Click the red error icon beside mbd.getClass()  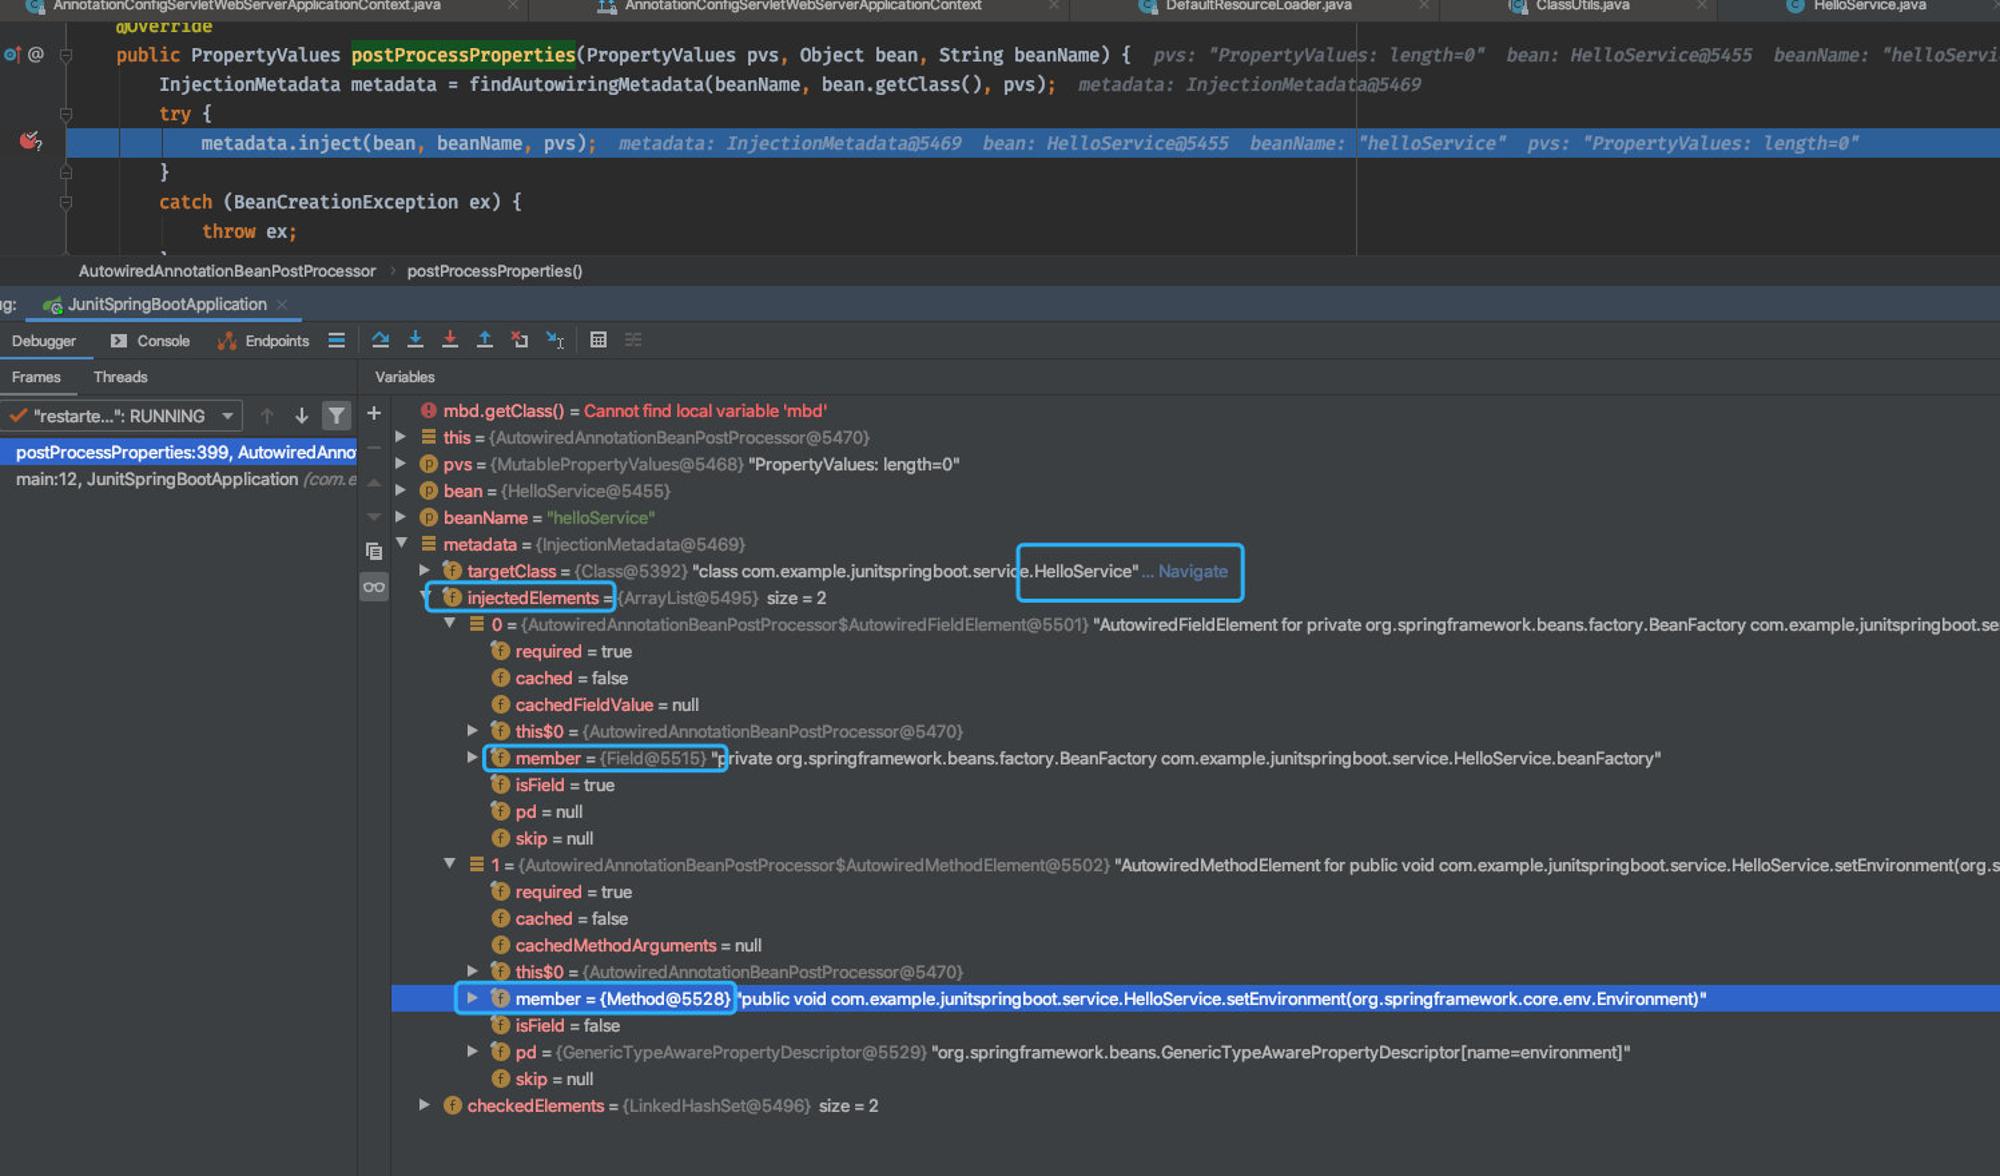click(428, 410)
